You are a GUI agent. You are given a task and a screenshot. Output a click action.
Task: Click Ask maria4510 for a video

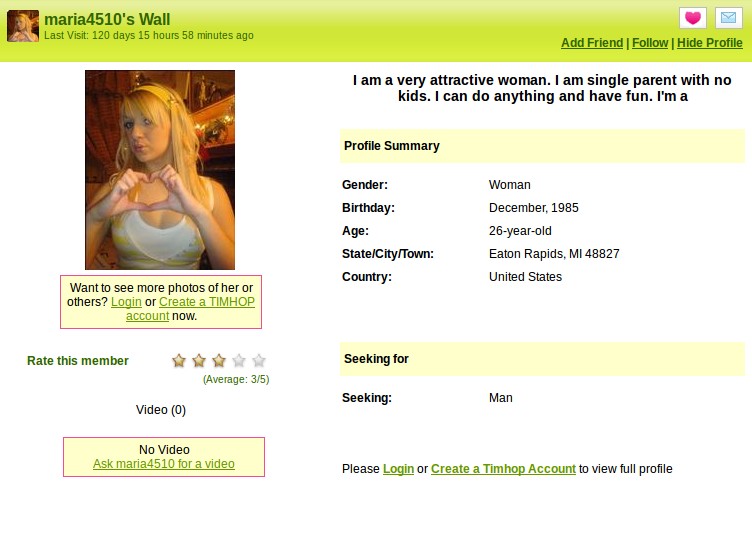click(164, 464)
